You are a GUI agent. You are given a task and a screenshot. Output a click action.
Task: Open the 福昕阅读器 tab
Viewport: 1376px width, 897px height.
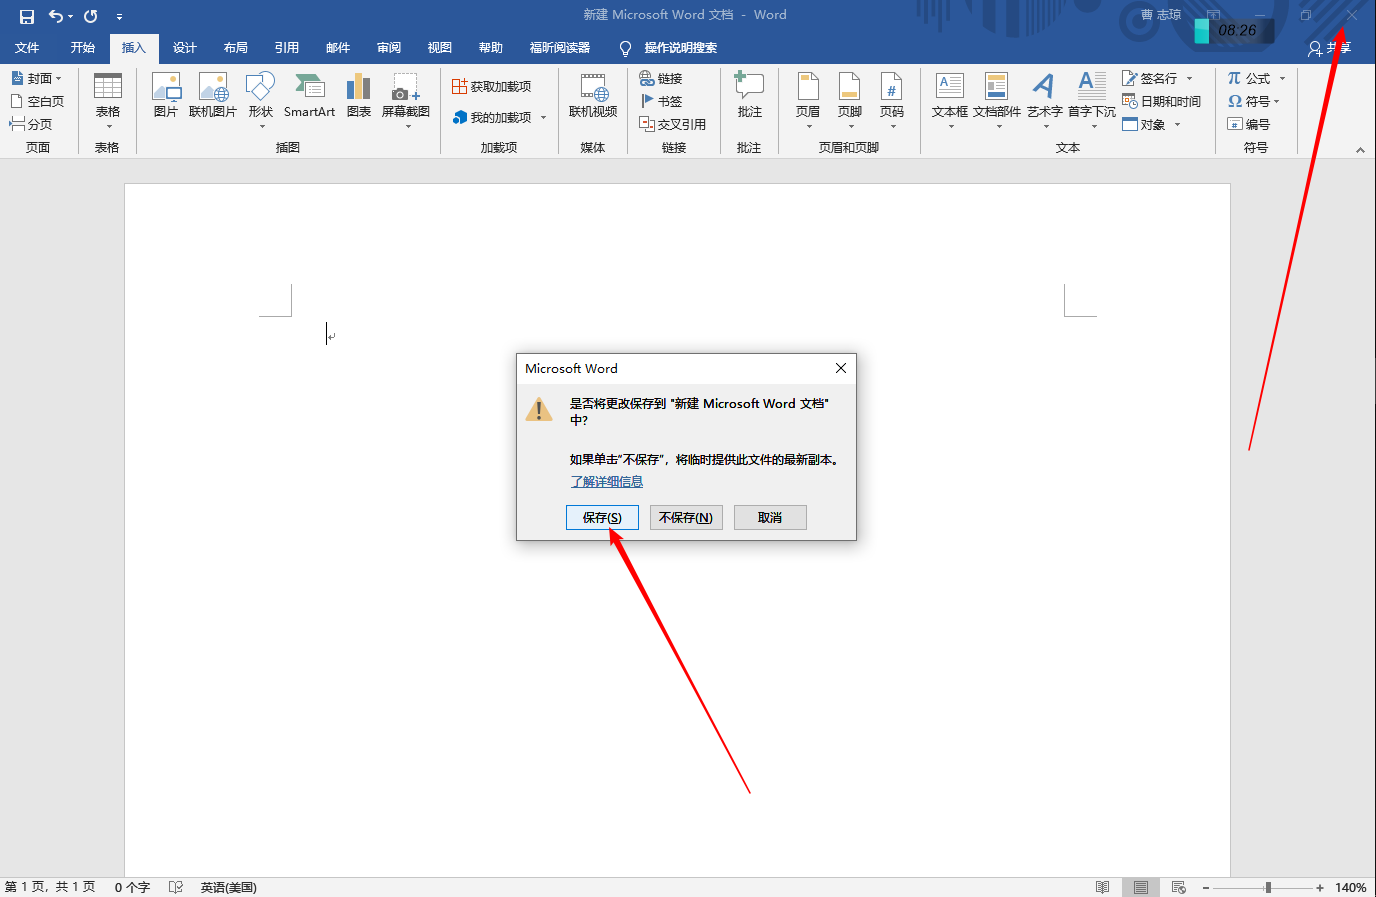(560, 48)
